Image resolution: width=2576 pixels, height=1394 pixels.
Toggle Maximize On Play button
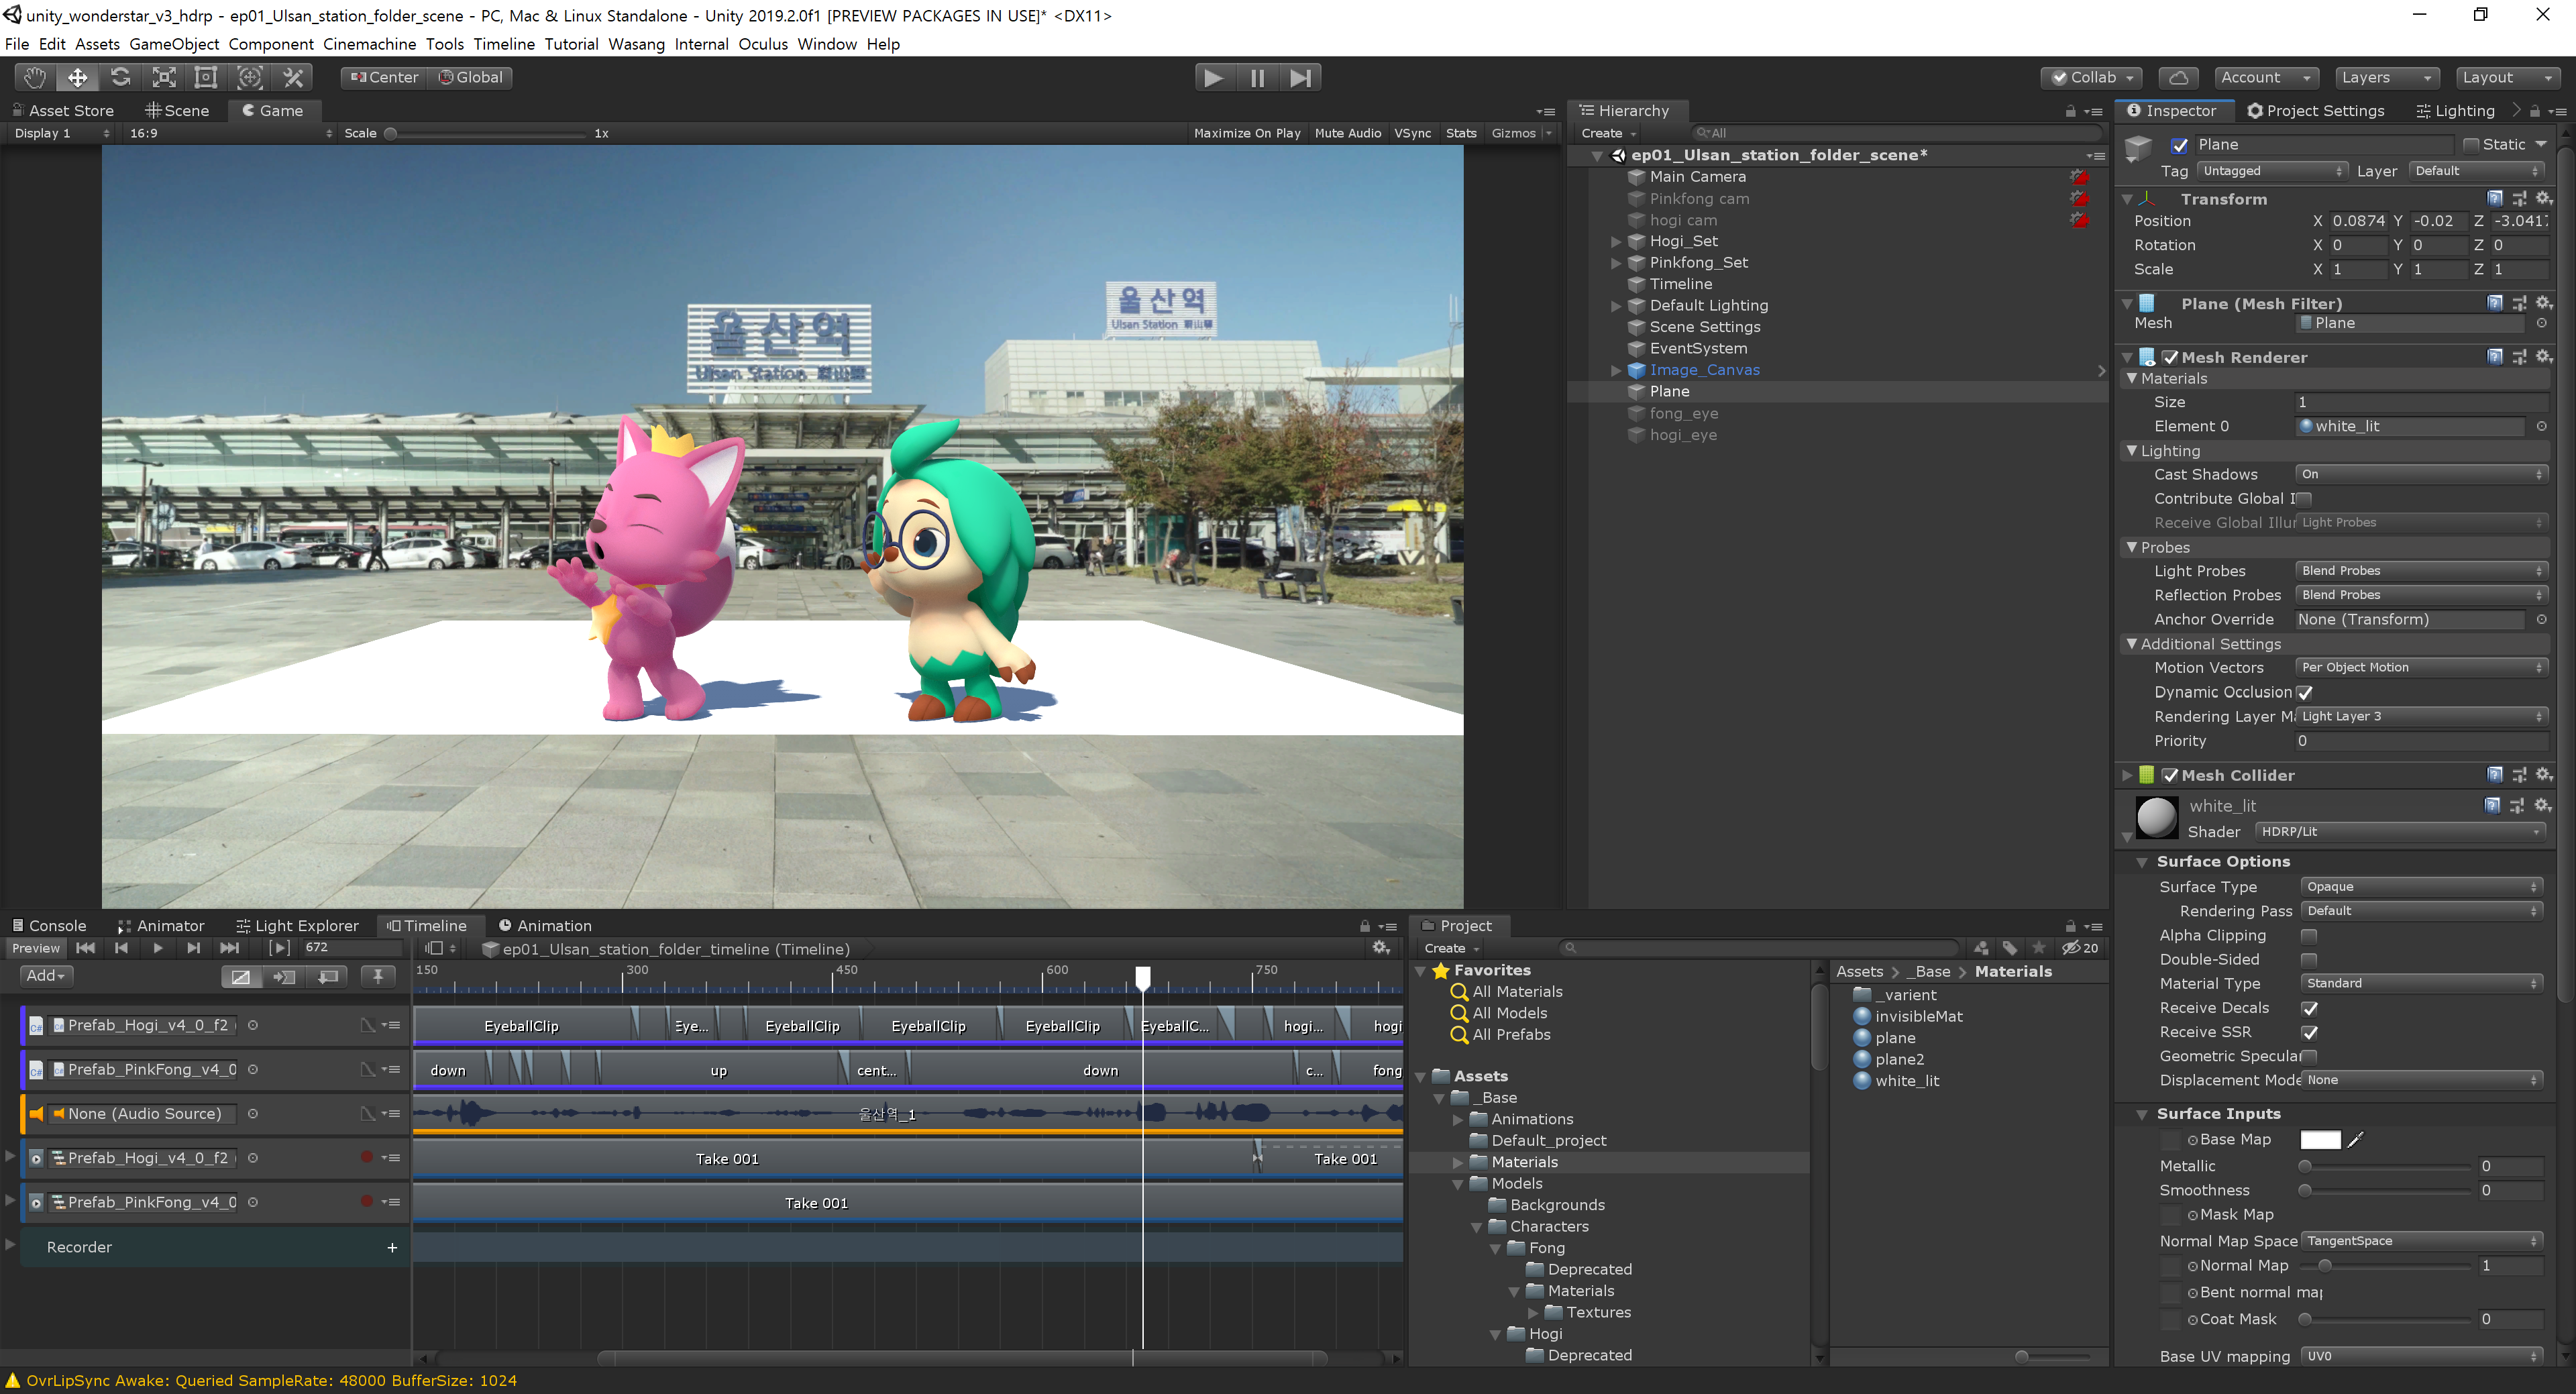click(x=1247, y=133)
